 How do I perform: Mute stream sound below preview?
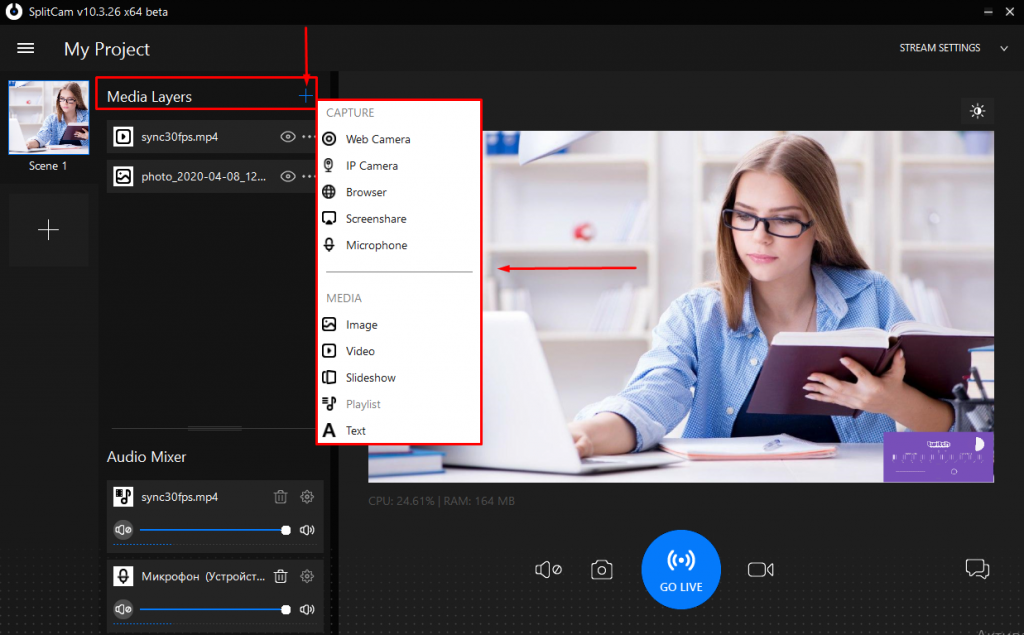tap(549, 570)
